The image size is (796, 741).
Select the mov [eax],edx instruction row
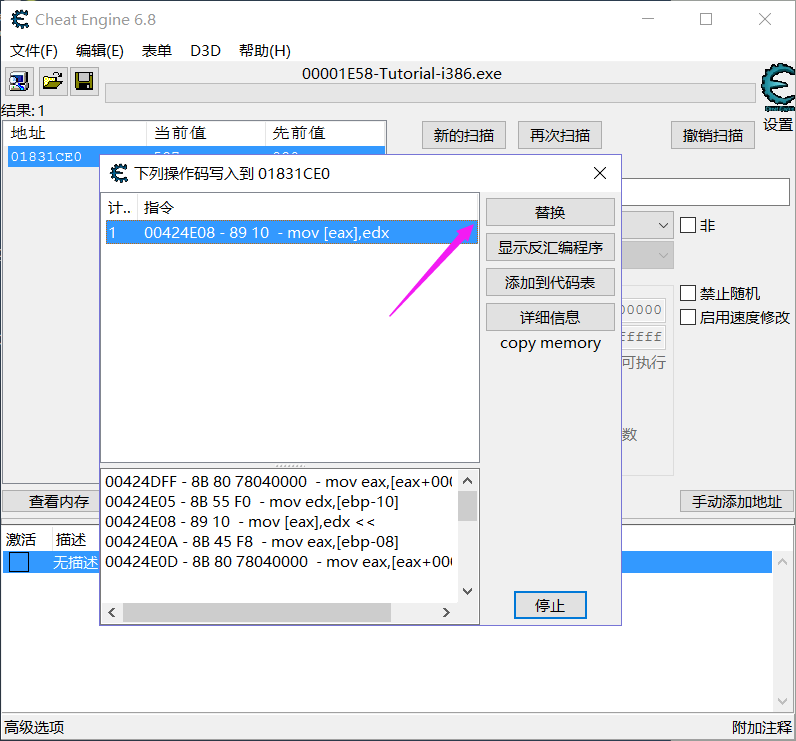(x=291, y=232)
